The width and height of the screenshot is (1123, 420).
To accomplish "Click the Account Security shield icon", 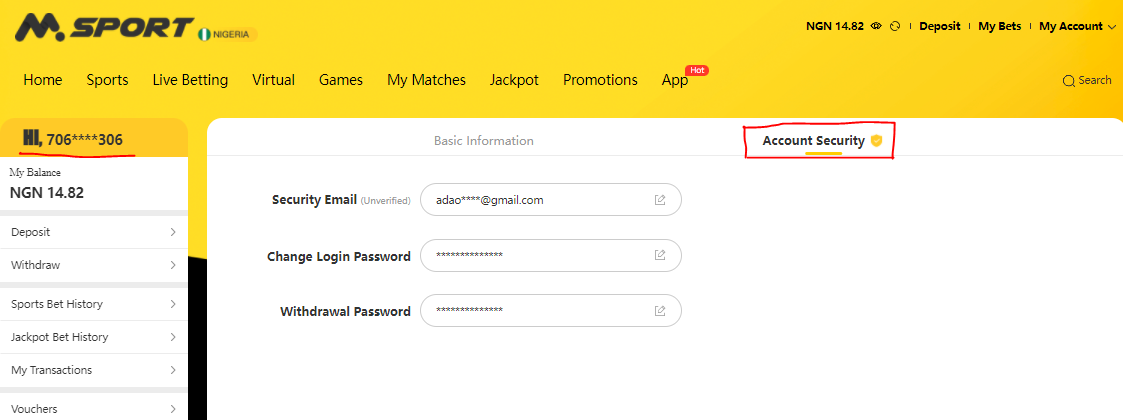I will (876, 140).
